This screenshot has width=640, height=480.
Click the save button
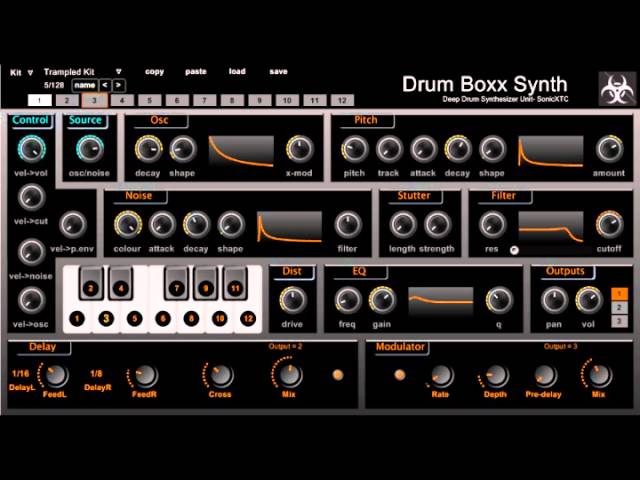[278, 71]
